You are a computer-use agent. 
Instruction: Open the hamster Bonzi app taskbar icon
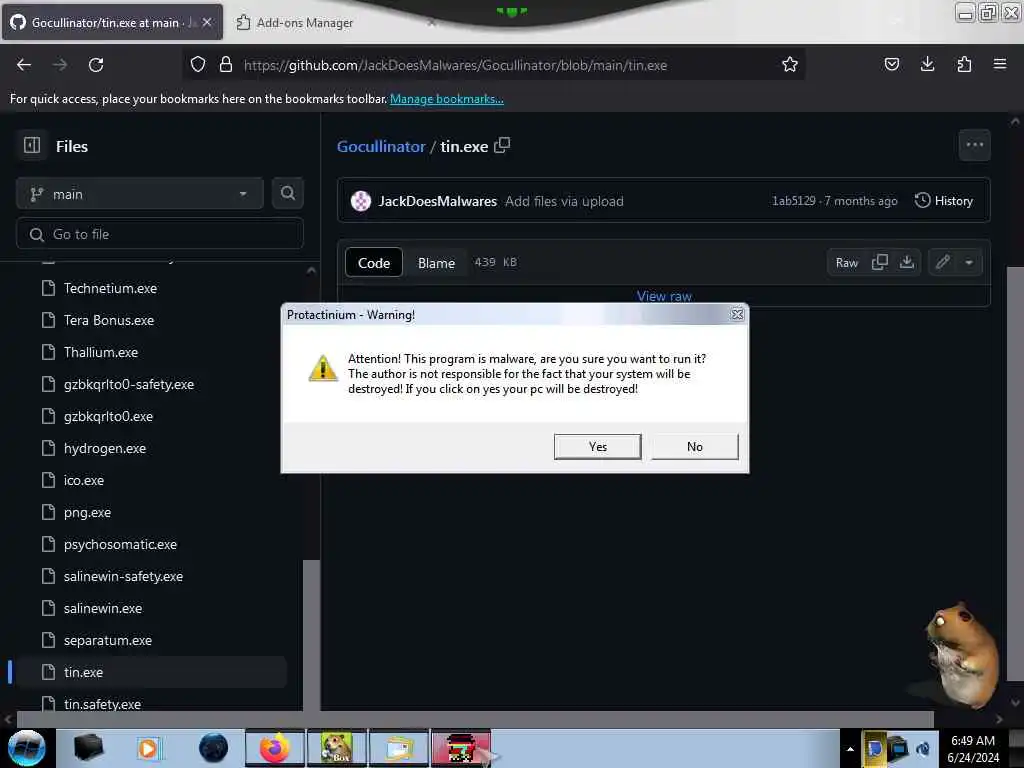click(x=336, y=748)
